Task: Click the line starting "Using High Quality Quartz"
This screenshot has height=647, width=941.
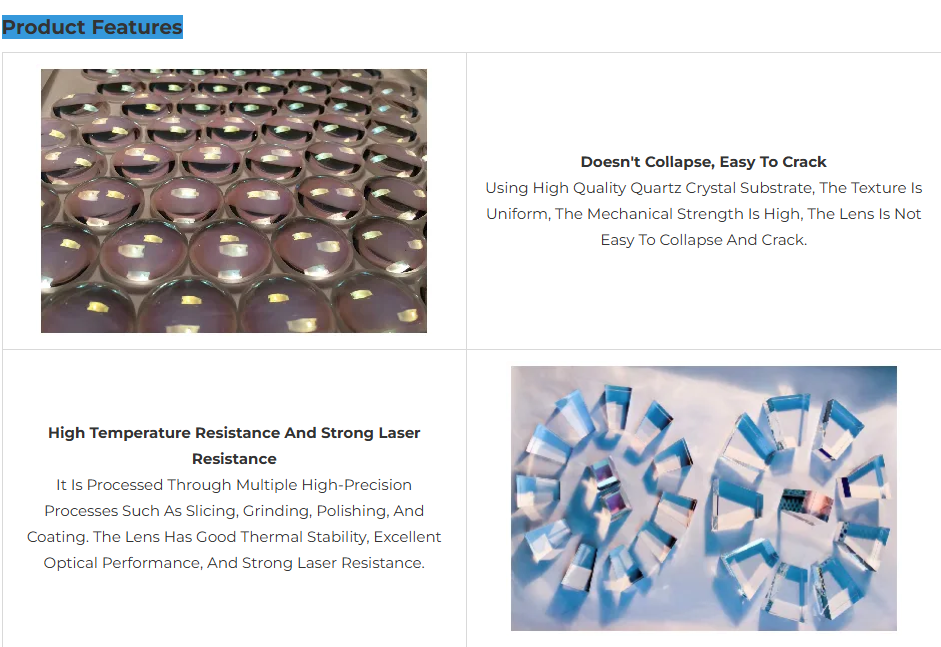Action: point(703,188)
